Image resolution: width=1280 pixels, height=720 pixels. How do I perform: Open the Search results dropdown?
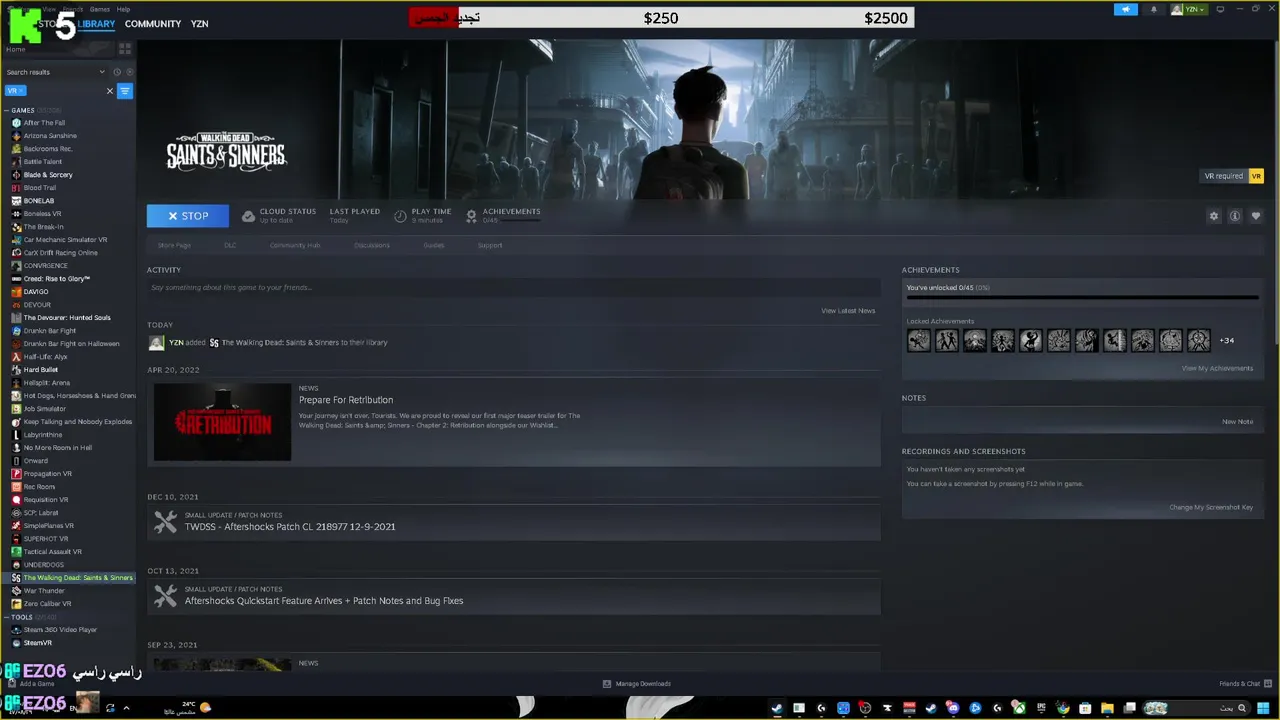tap(55, 72)
